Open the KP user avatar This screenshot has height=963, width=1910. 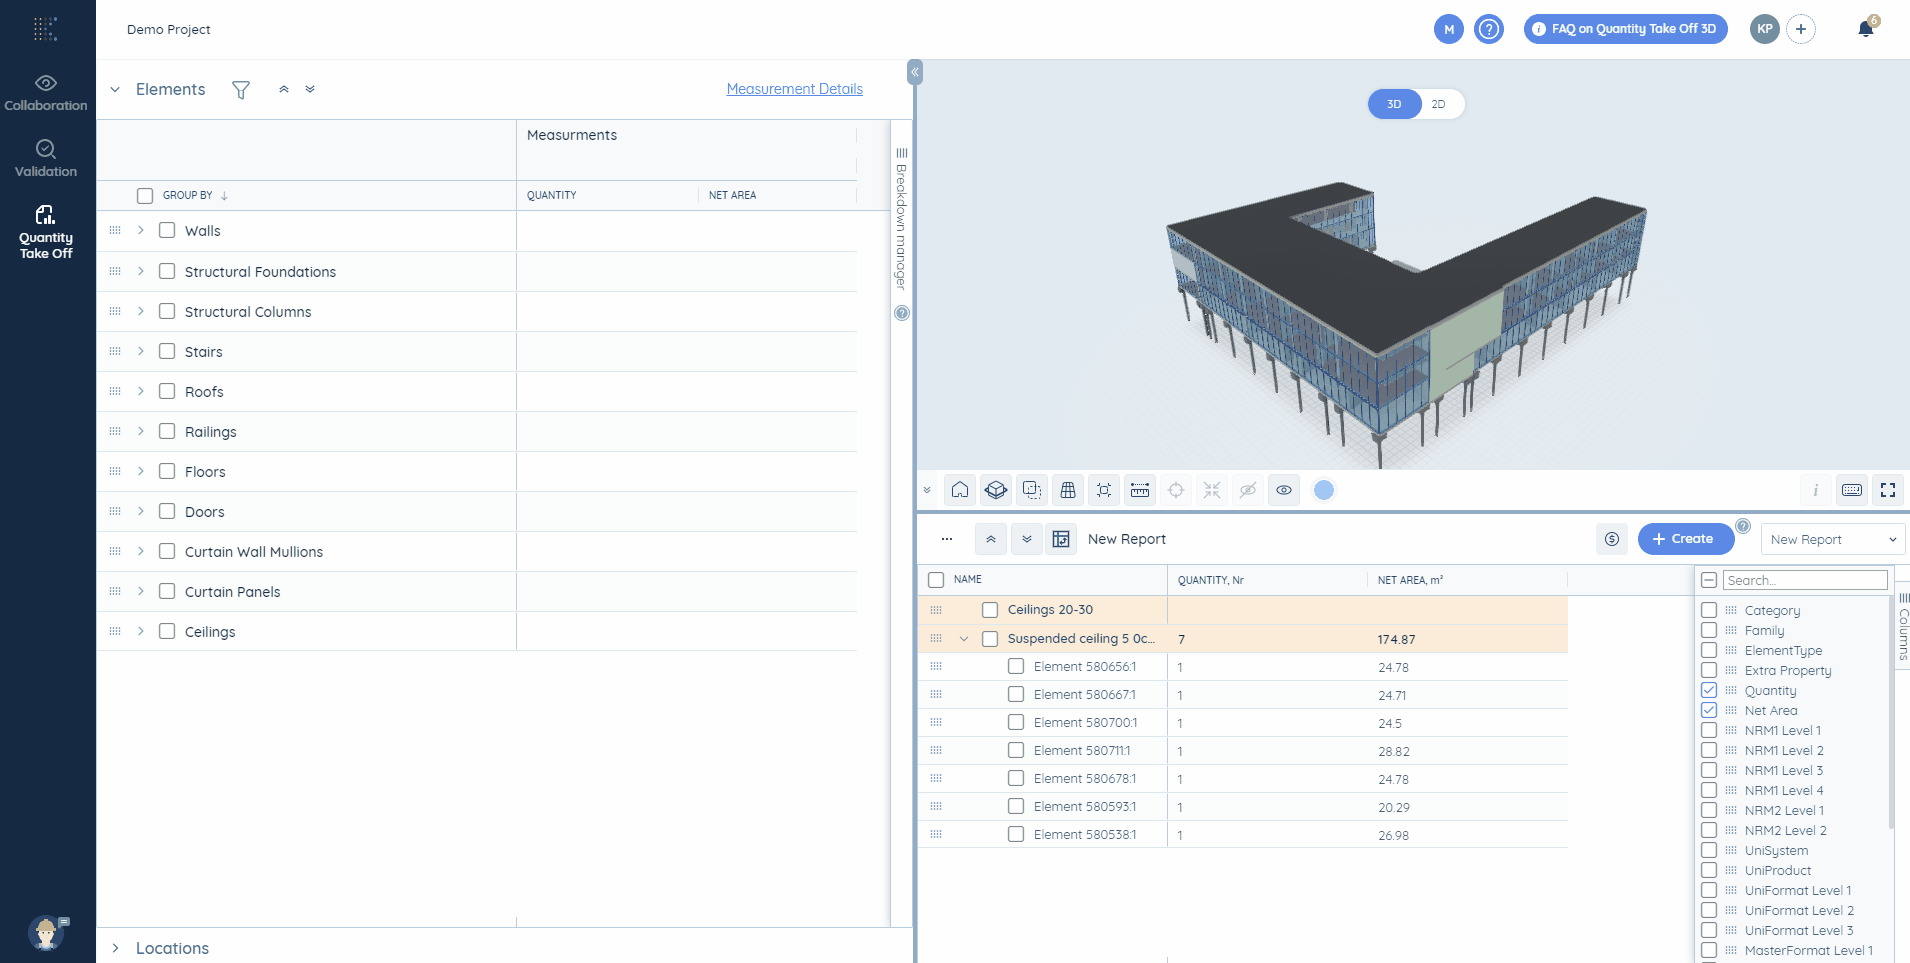[x=1765, y=29]
